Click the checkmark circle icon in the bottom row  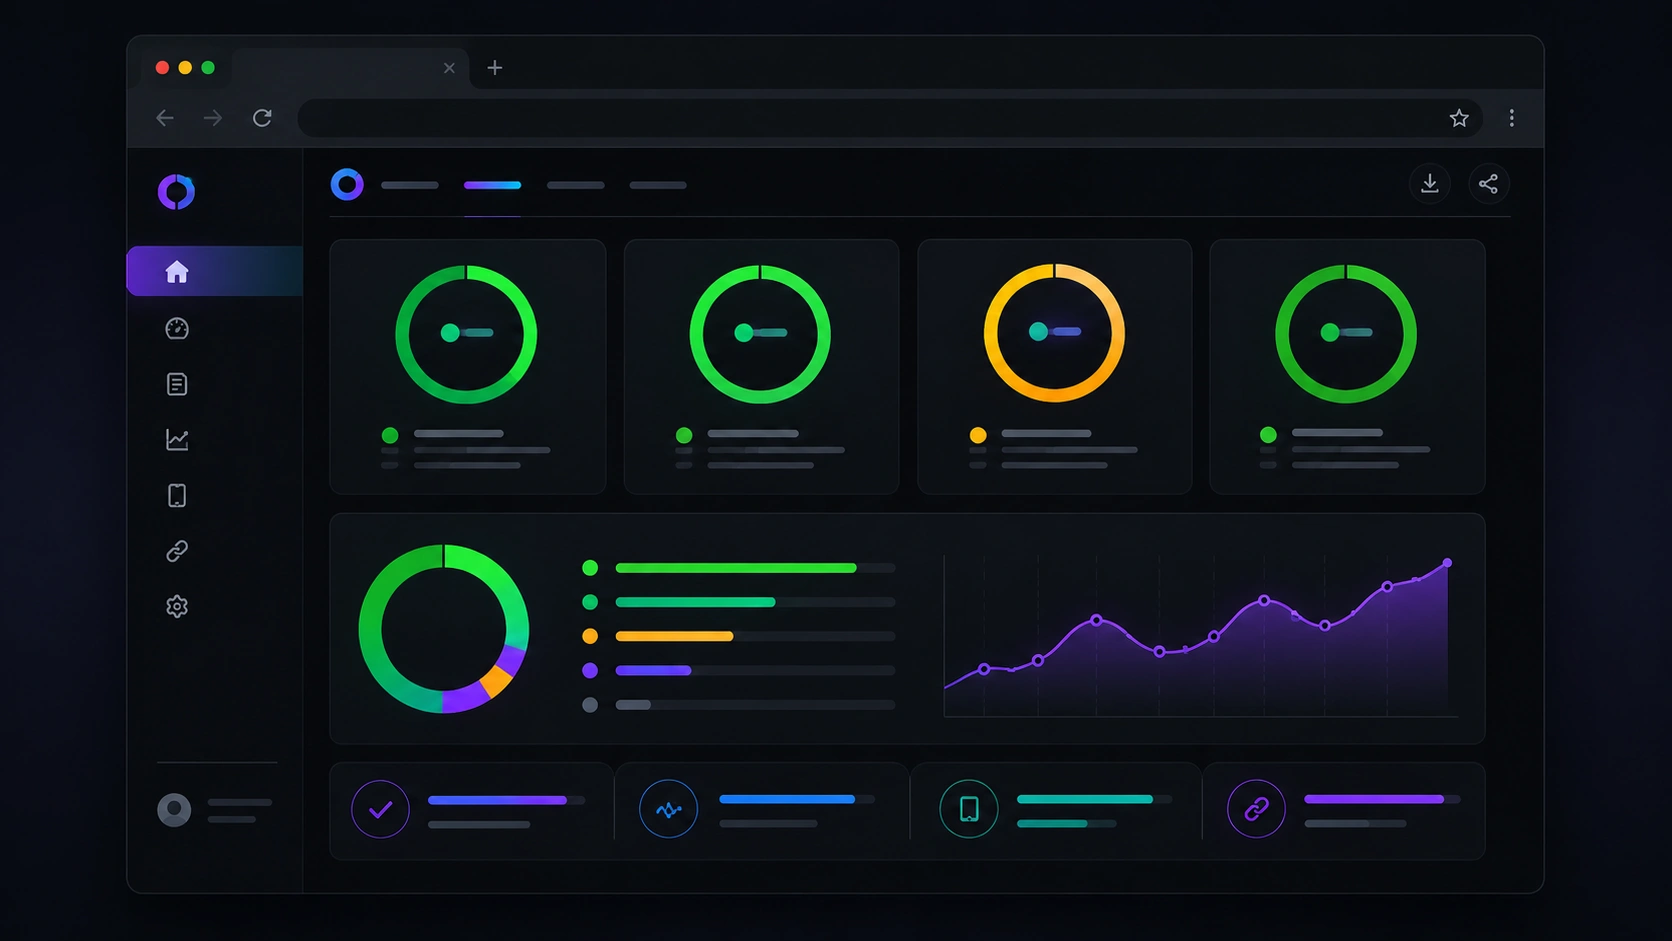[380, 809]
